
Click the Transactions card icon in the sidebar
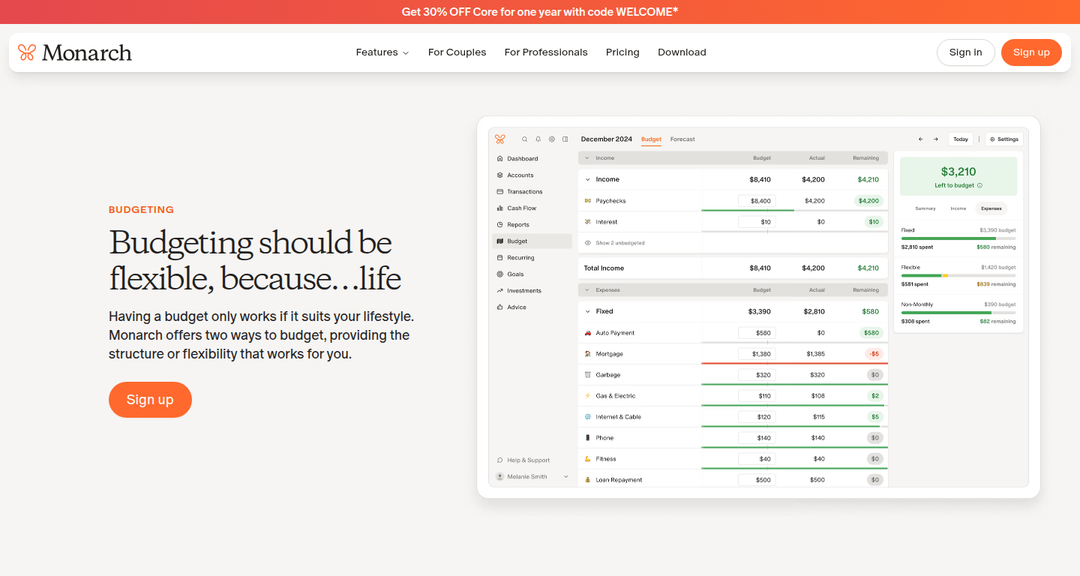[500, 192]
